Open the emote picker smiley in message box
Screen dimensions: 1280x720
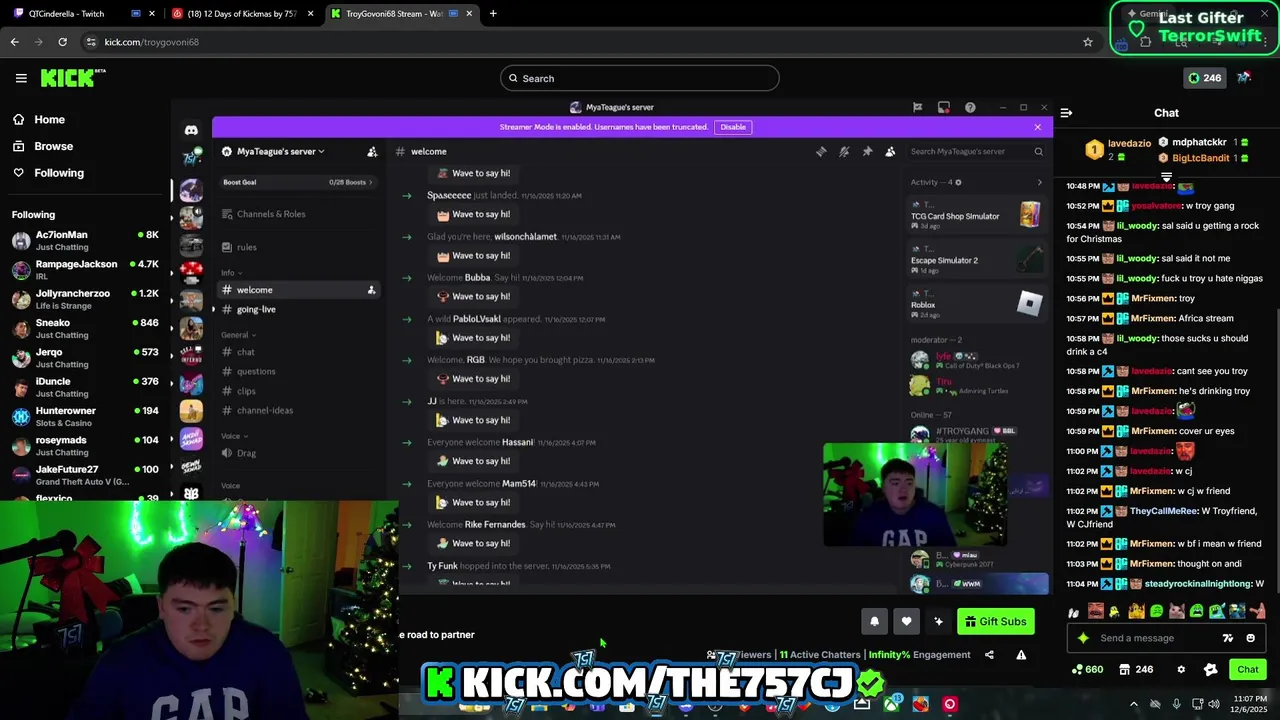[x=1250, y=638]
